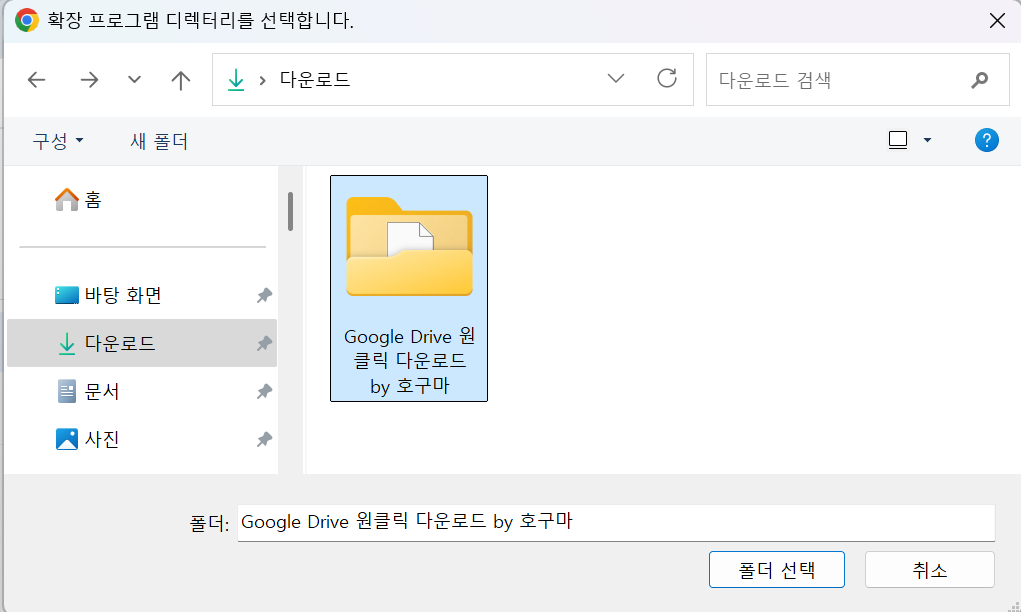This screenshot has height=612, width=1021.
Task: Click the pin icon next to 바탕 화면
Action: click(264, 296)
